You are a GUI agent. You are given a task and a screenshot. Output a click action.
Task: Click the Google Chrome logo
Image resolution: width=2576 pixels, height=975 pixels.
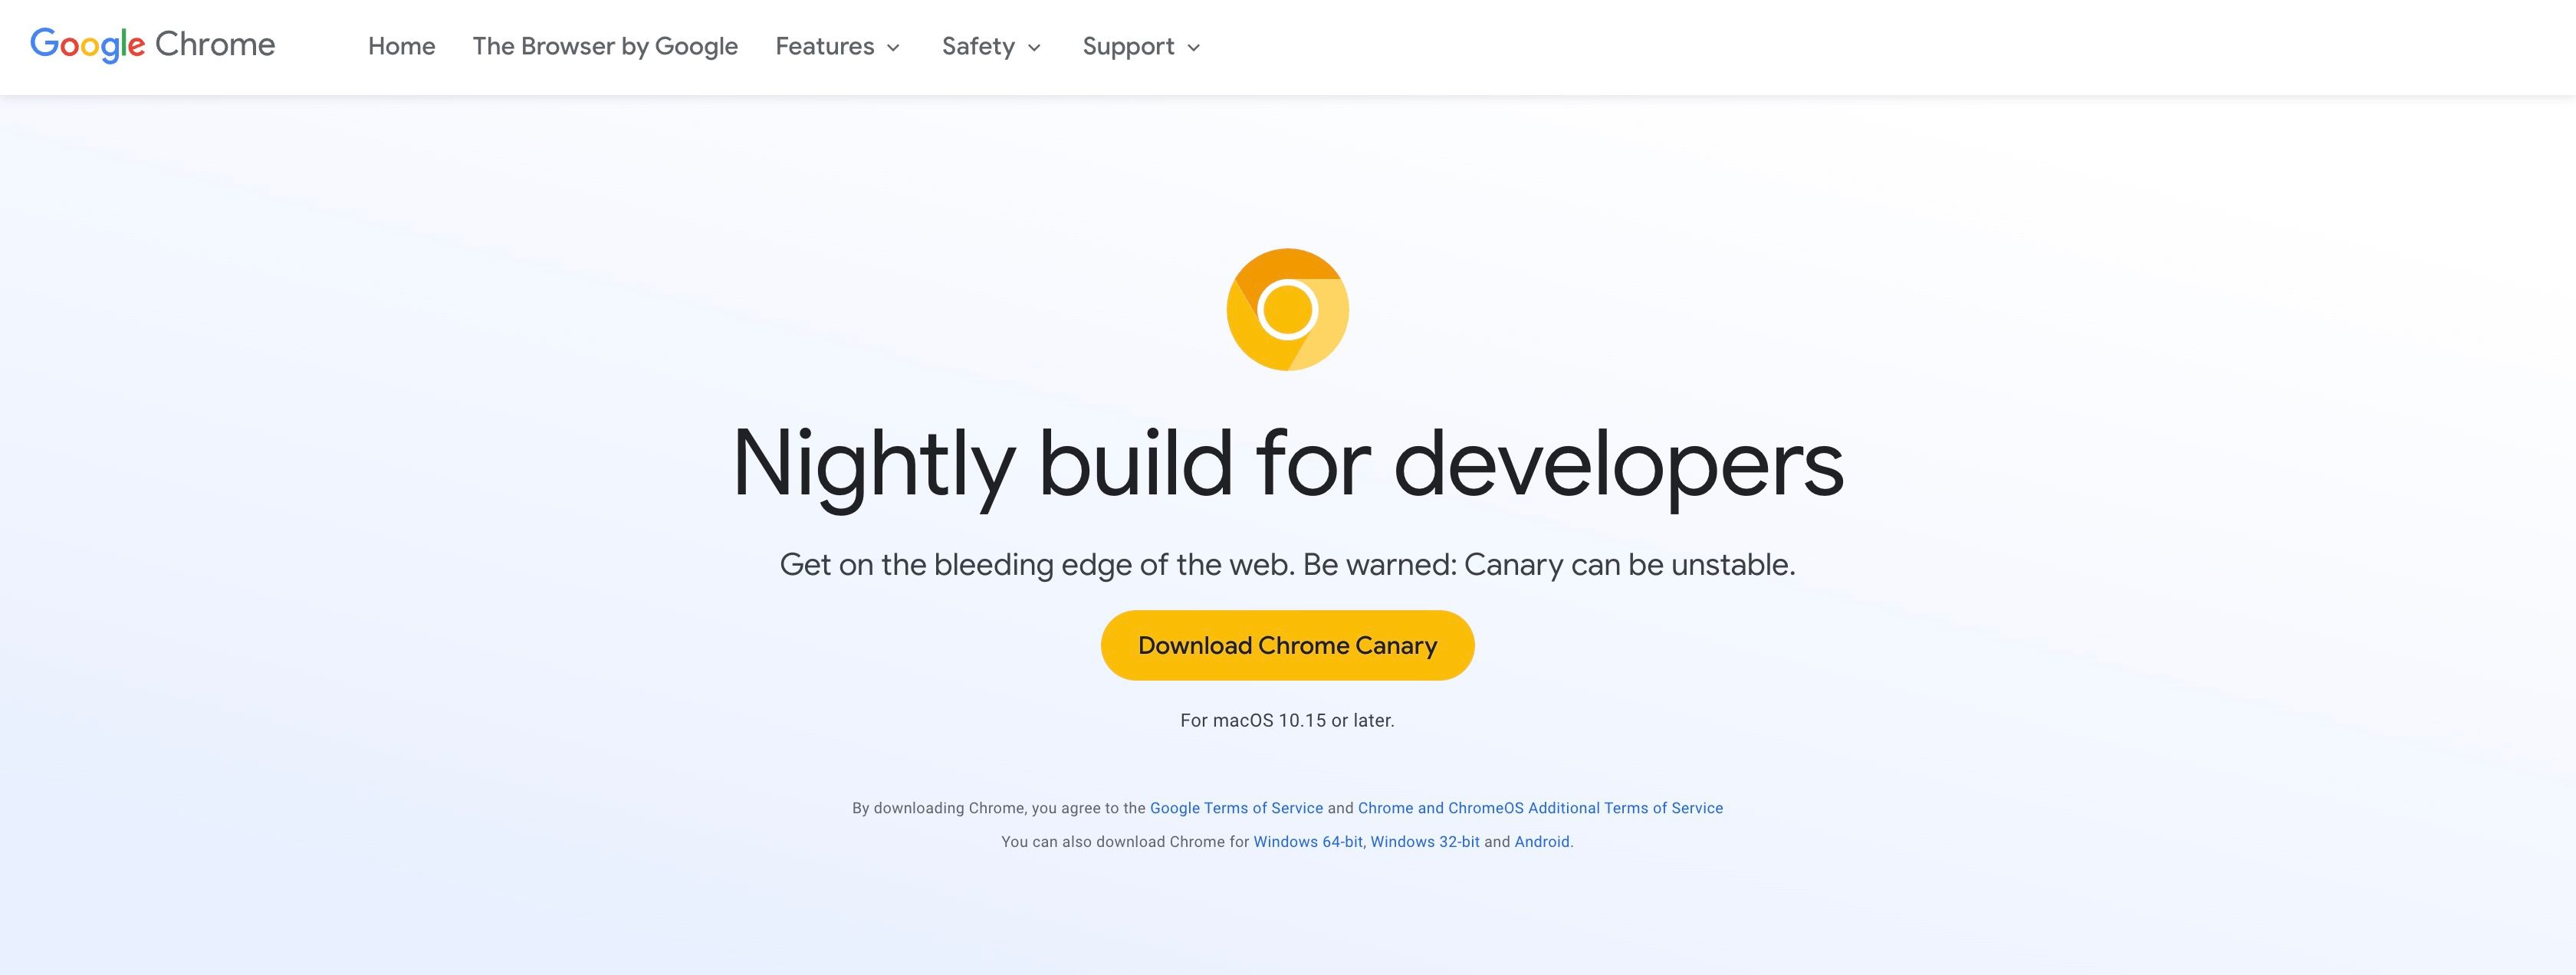tap(152, 45)
